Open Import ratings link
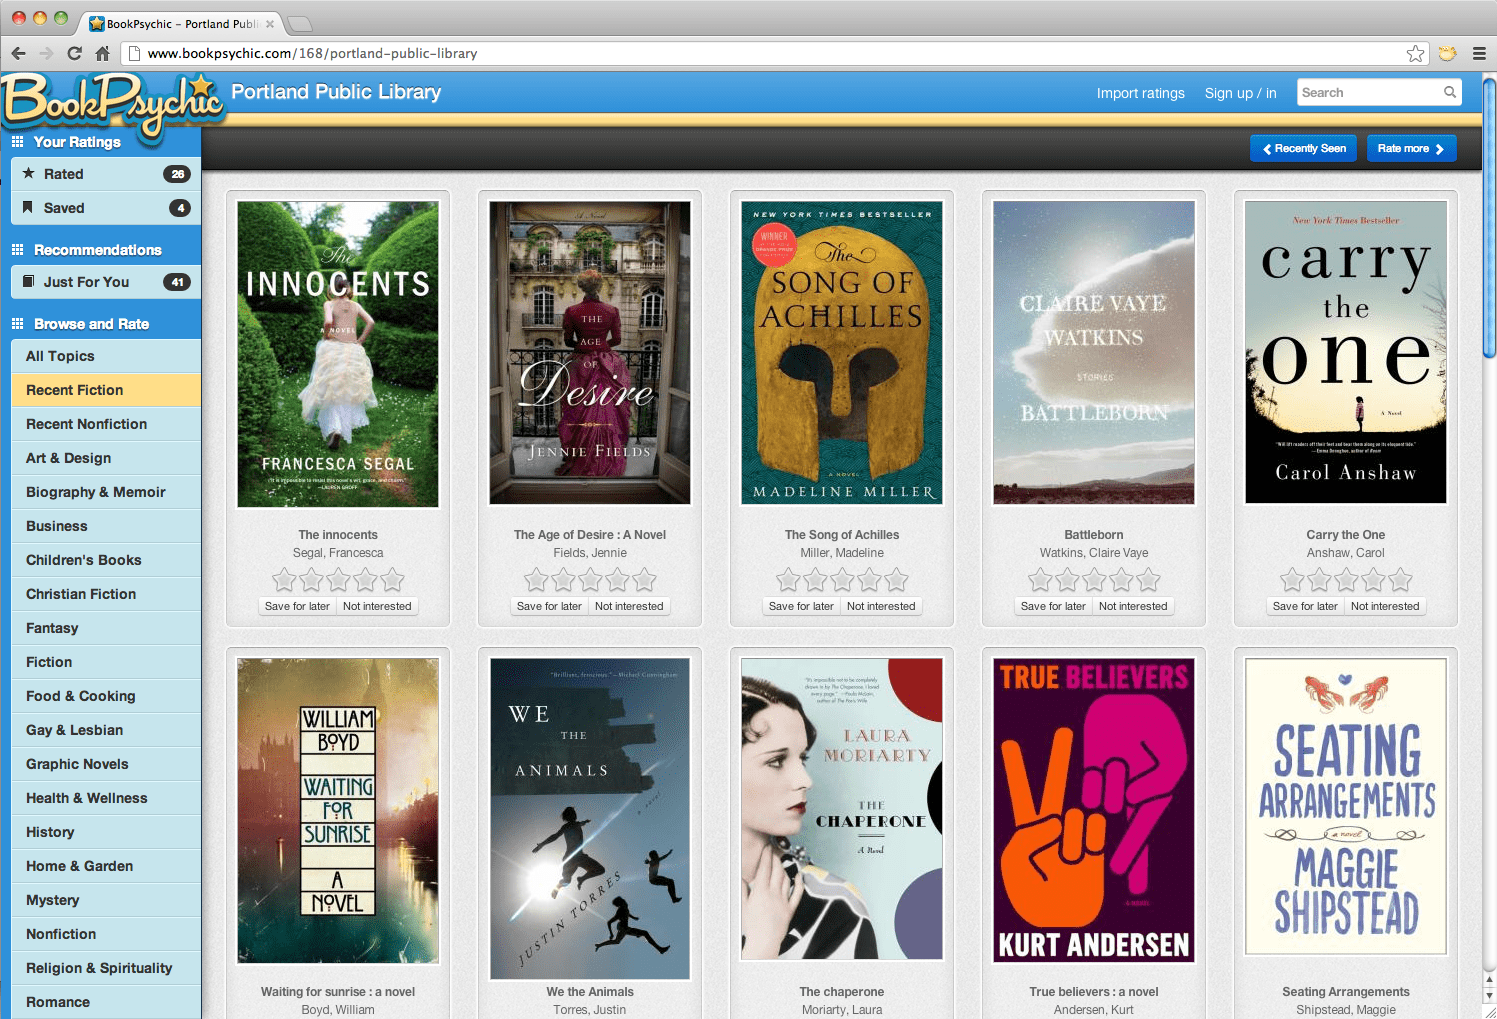The width and height of the screenshot is (1497, 1019). [1140, 93]
